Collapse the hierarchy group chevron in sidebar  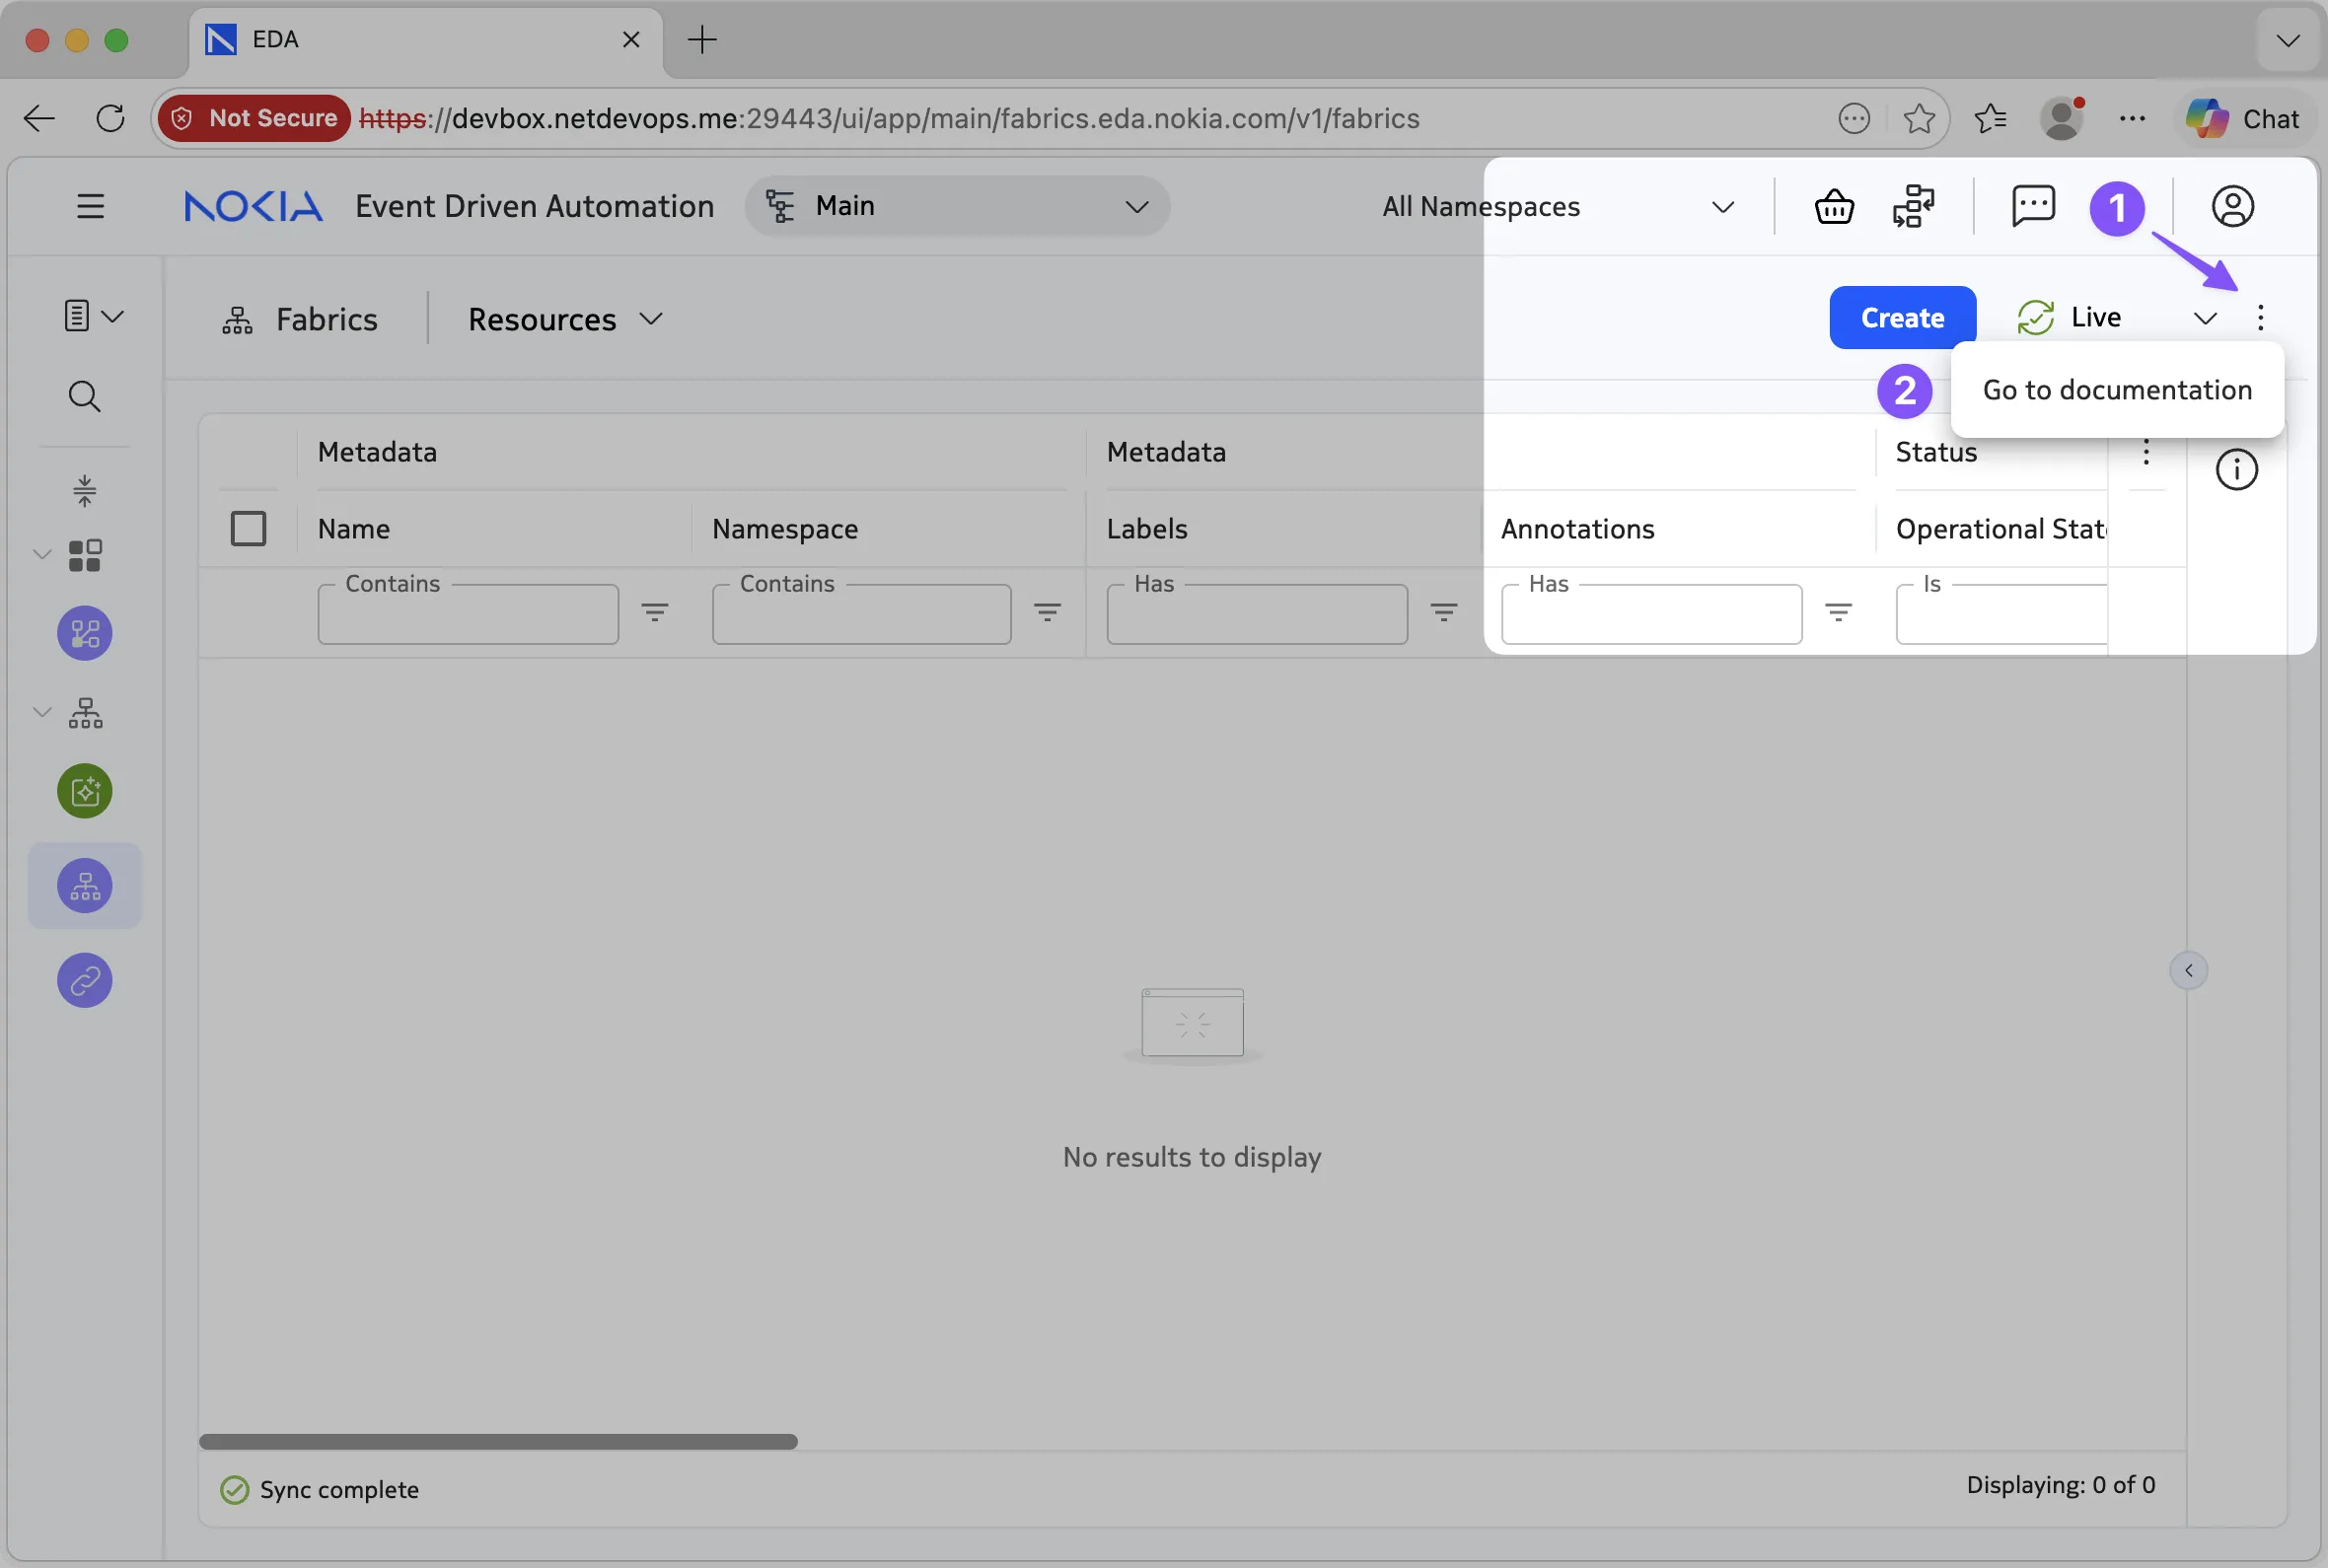pyautogui.click(x=42, y=712)
